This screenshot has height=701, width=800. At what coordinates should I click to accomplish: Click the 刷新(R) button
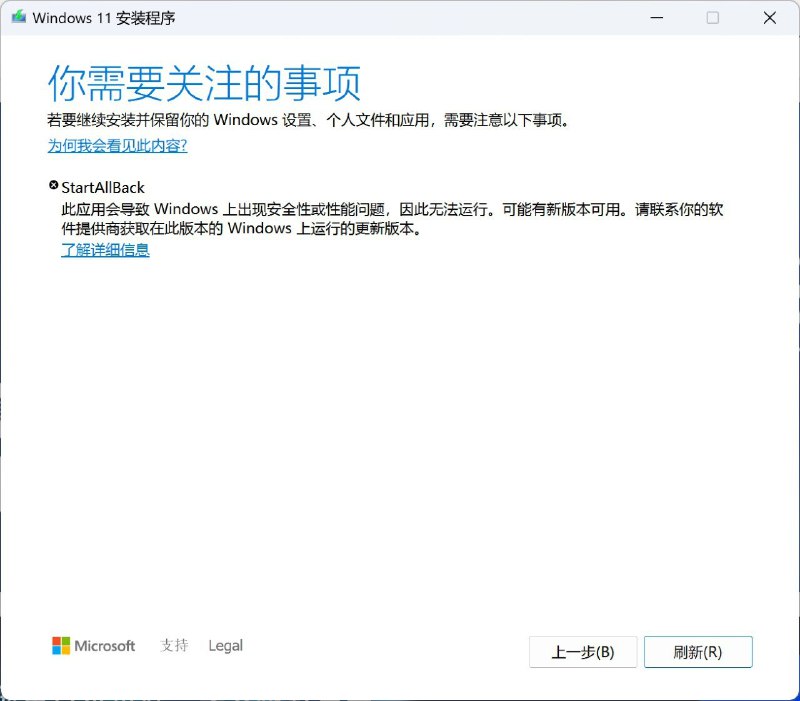(x=699, y=652)
